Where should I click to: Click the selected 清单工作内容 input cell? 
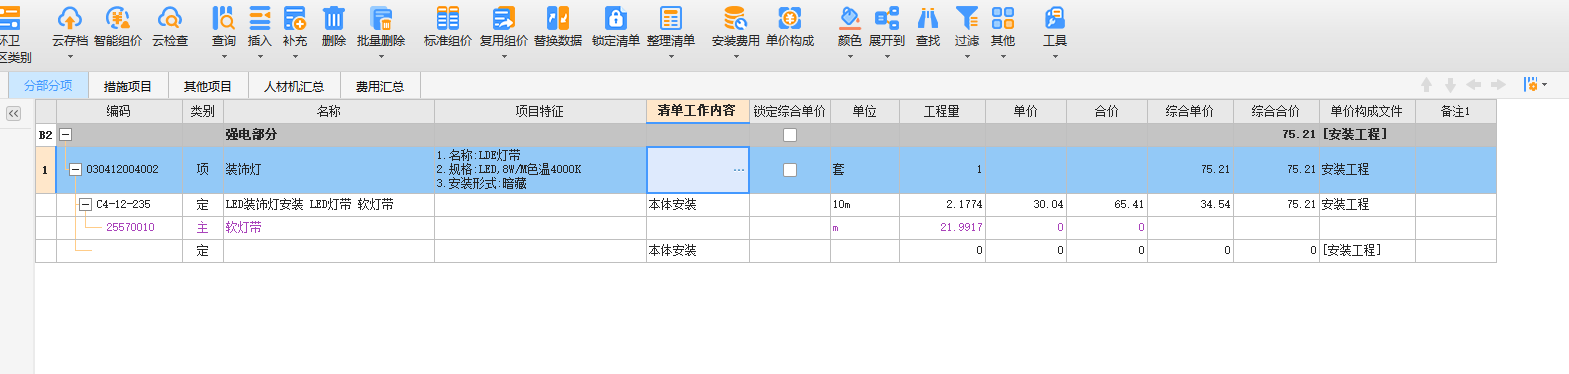point(698,170)
